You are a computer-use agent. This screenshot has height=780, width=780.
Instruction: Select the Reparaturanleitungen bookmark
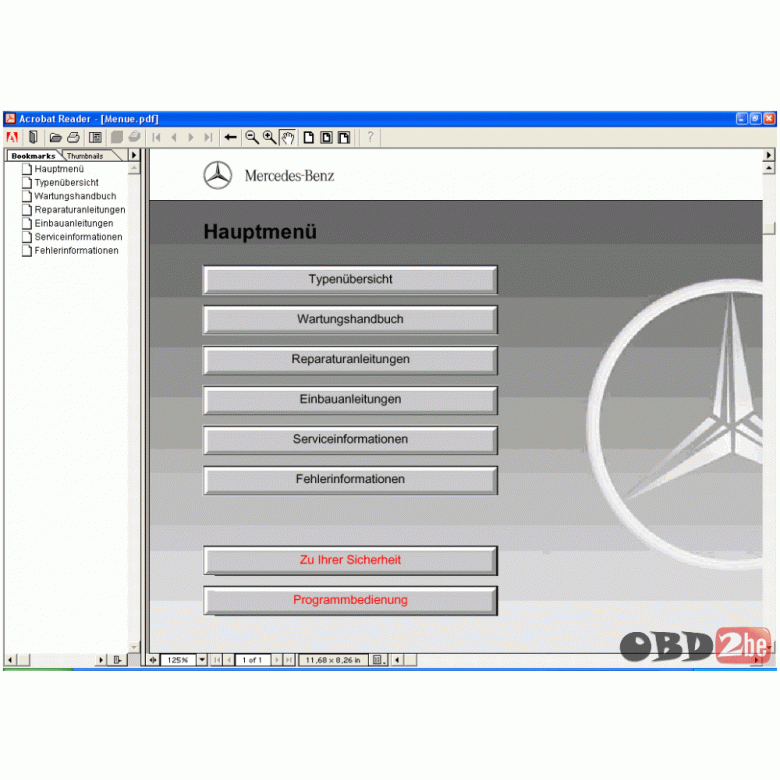(x=80, y=210)
